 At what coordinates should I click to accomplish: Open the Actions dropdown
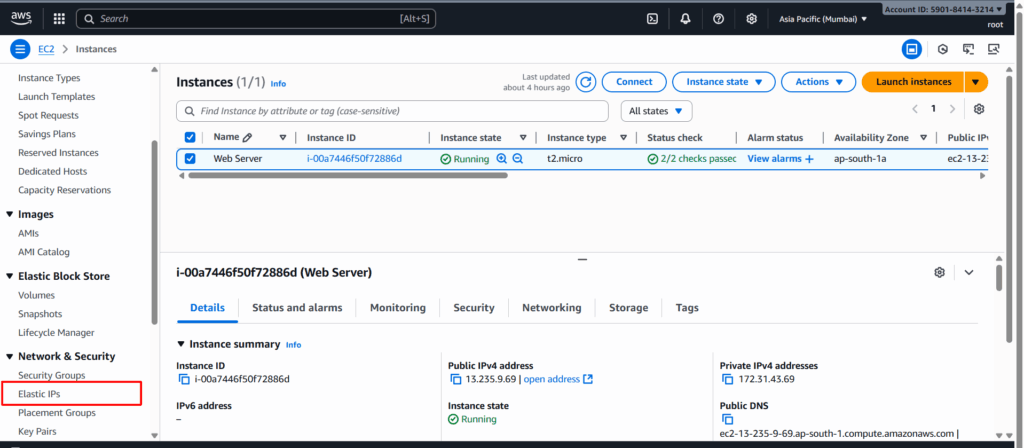(818, 82)
